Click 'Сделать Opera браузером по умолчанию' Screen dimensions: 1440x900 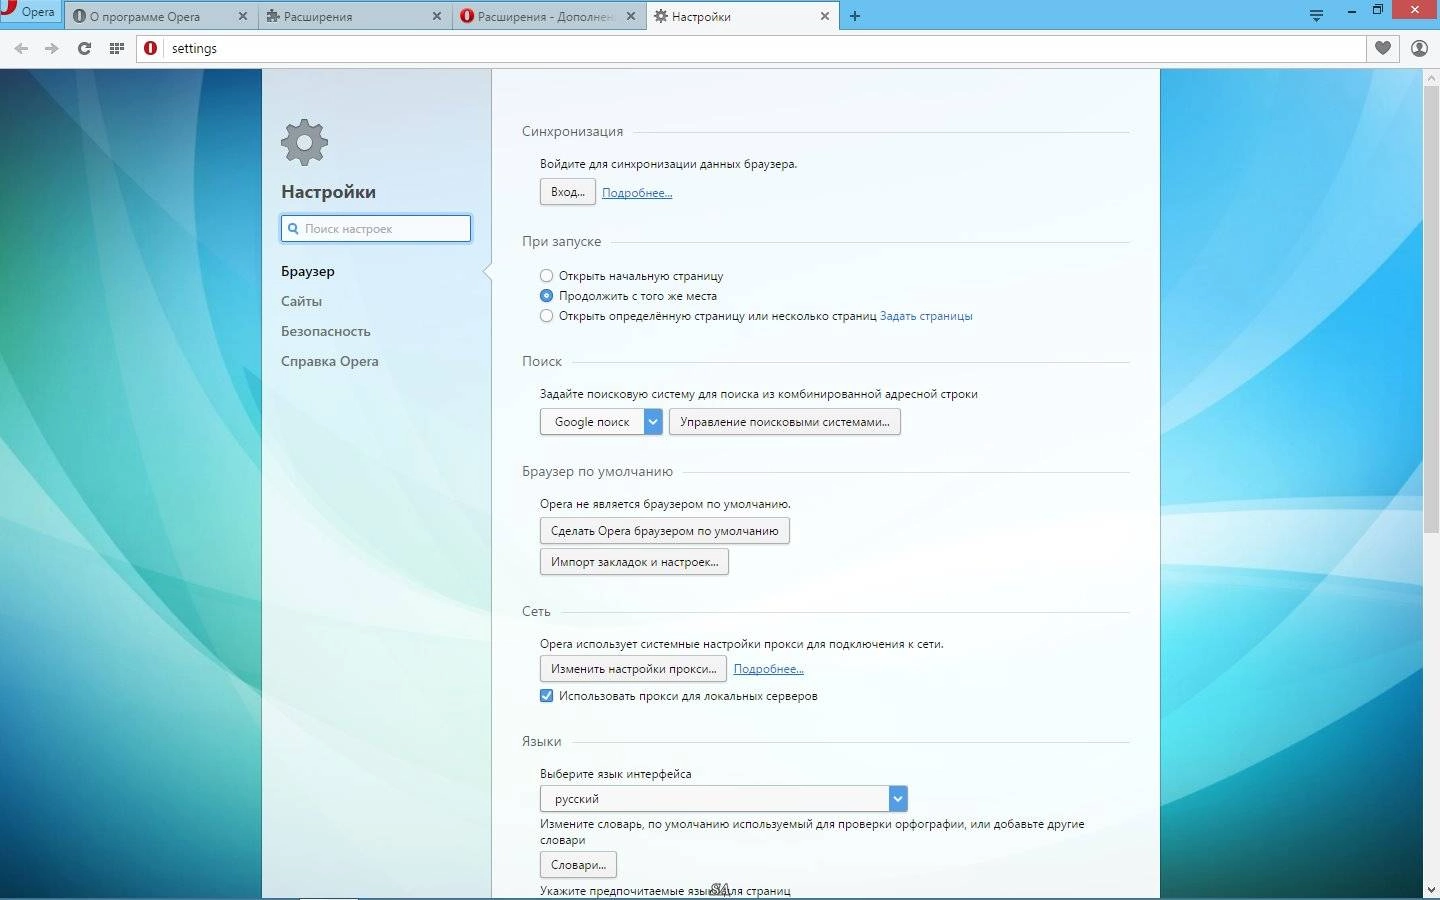[x=665, y=531]
